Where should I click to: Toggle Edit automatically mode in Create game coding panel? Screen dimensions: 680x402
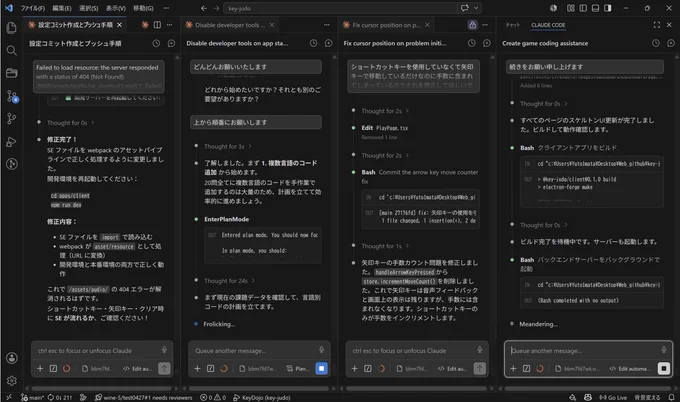630,369
